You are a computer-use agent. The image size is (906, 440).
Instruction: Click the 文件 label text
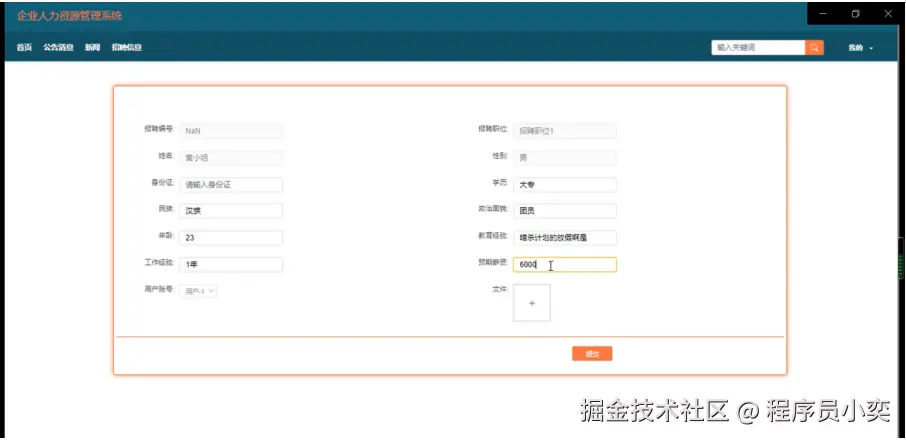pyautogui.click(x=500, y=289)
